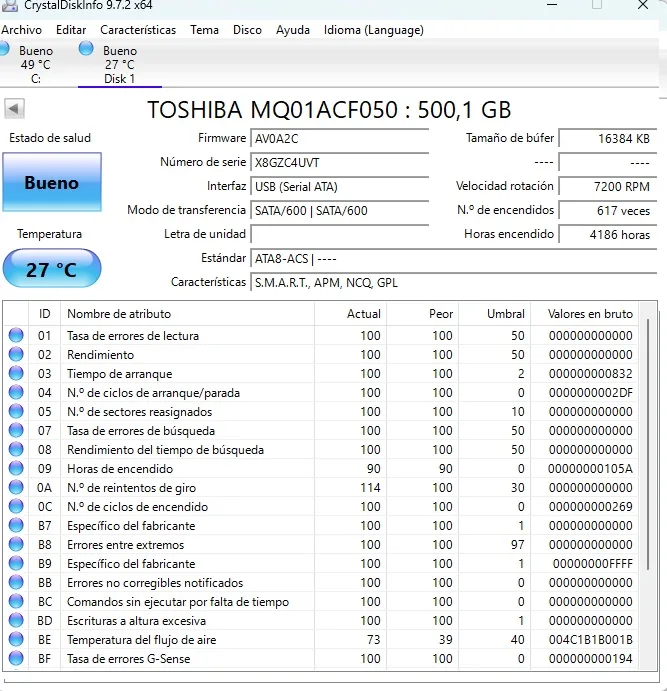This screenshot has height=691, width=667.
Task: Click the buffer size field 16384 KB
Action: tap(608, 138)
